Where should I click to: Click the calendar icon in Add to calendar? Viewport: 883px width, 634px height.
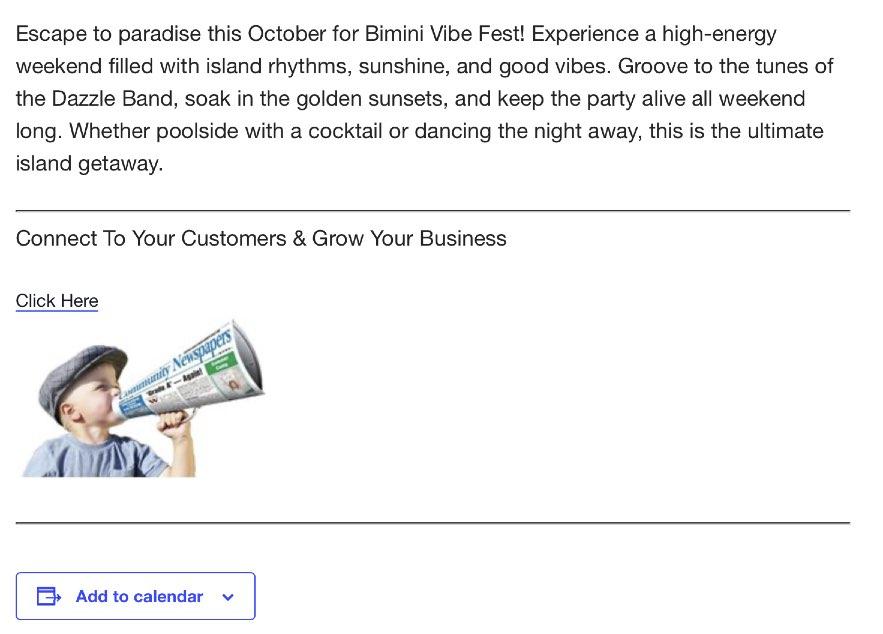[x=48, y=597]
